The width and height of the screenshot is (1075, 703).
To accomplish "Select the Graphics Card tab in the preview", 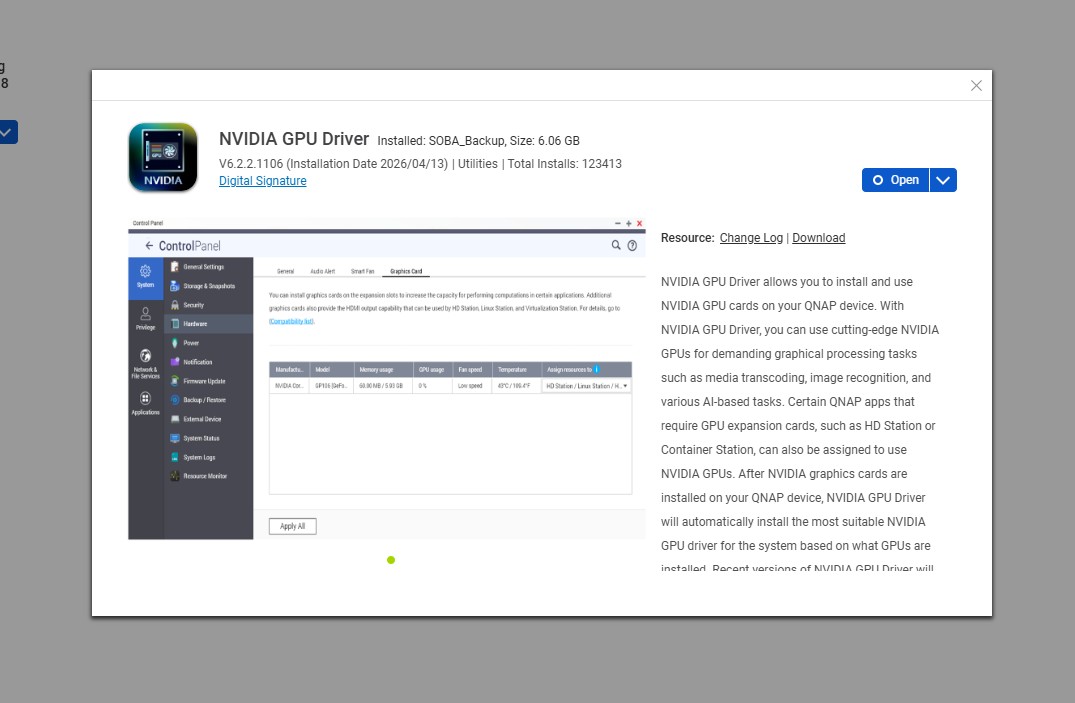I will [406, 271].
